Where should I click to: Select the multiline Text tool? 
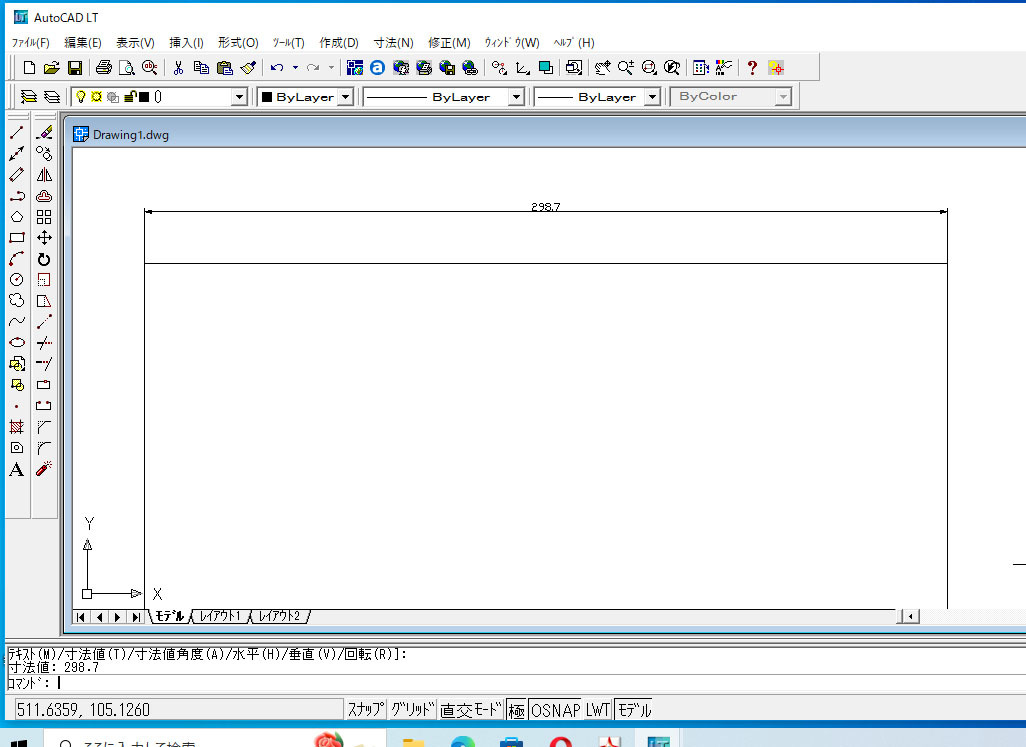point(16,469)
